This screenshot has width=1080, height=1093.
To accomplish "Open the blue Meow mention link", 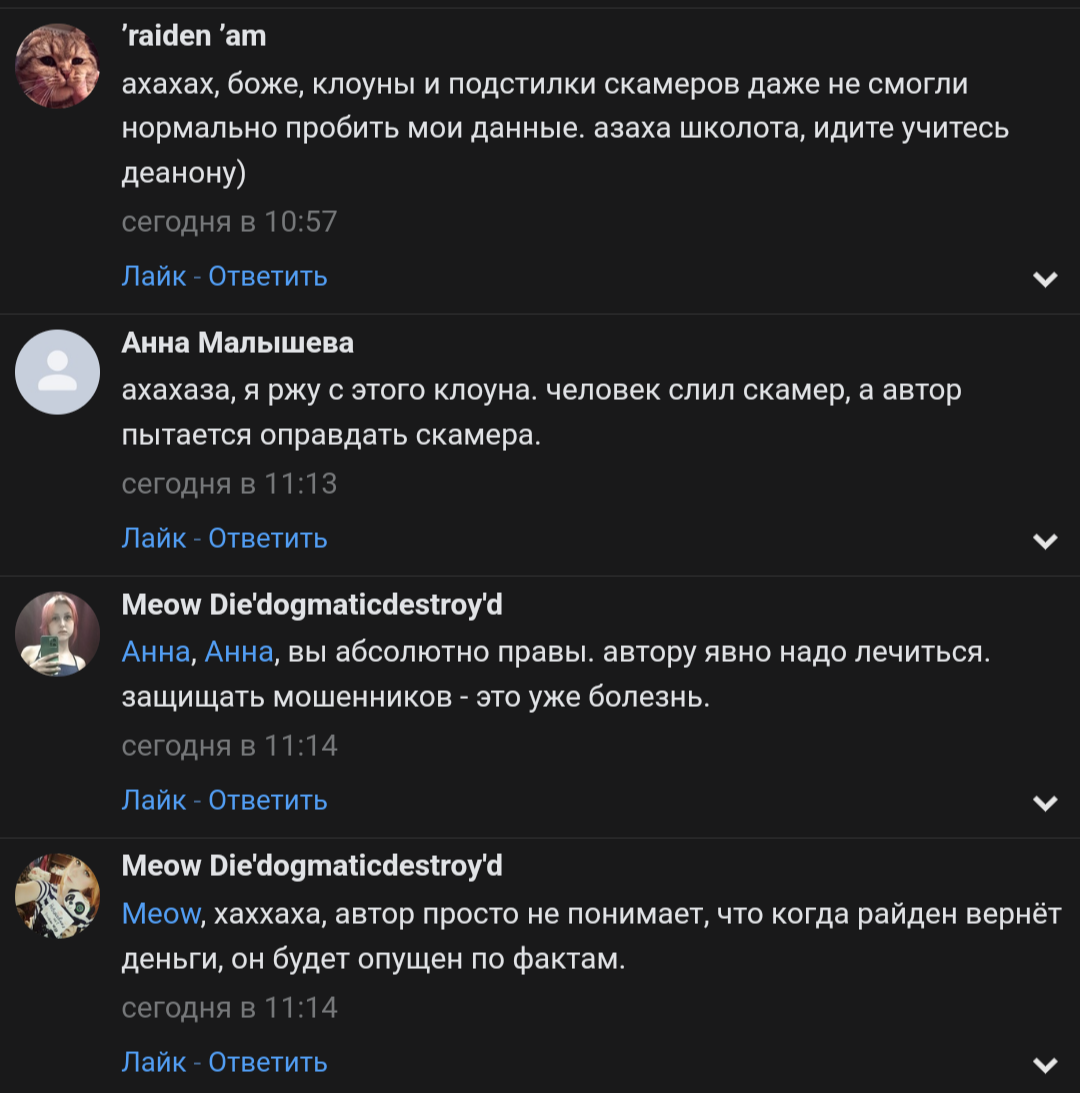I will (161, 914).
